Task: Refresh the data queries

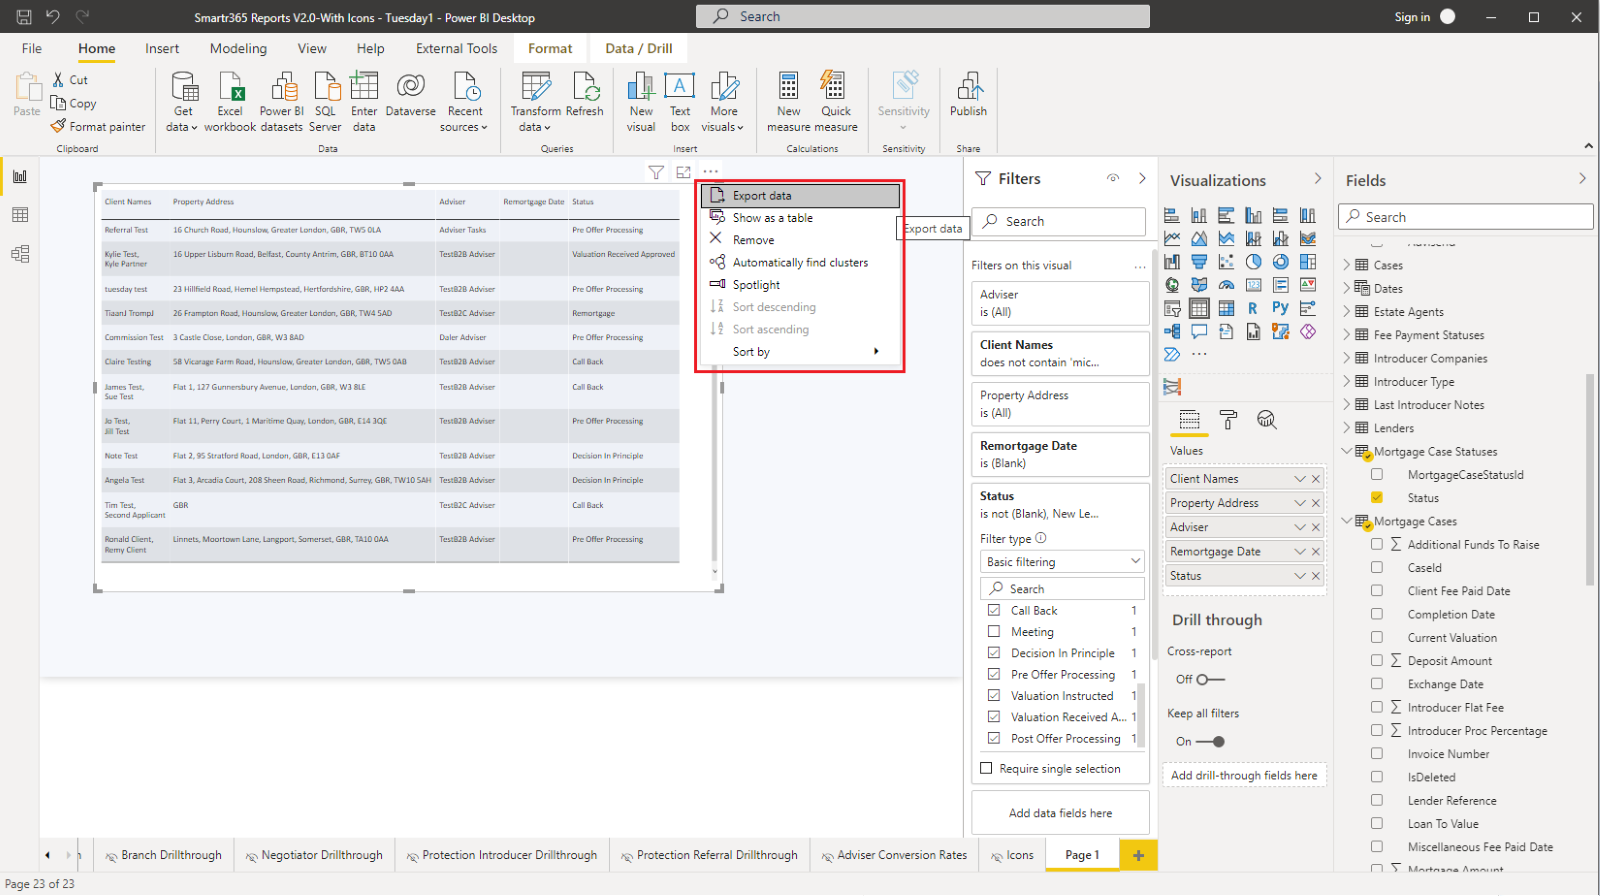Action: [585, 96]
